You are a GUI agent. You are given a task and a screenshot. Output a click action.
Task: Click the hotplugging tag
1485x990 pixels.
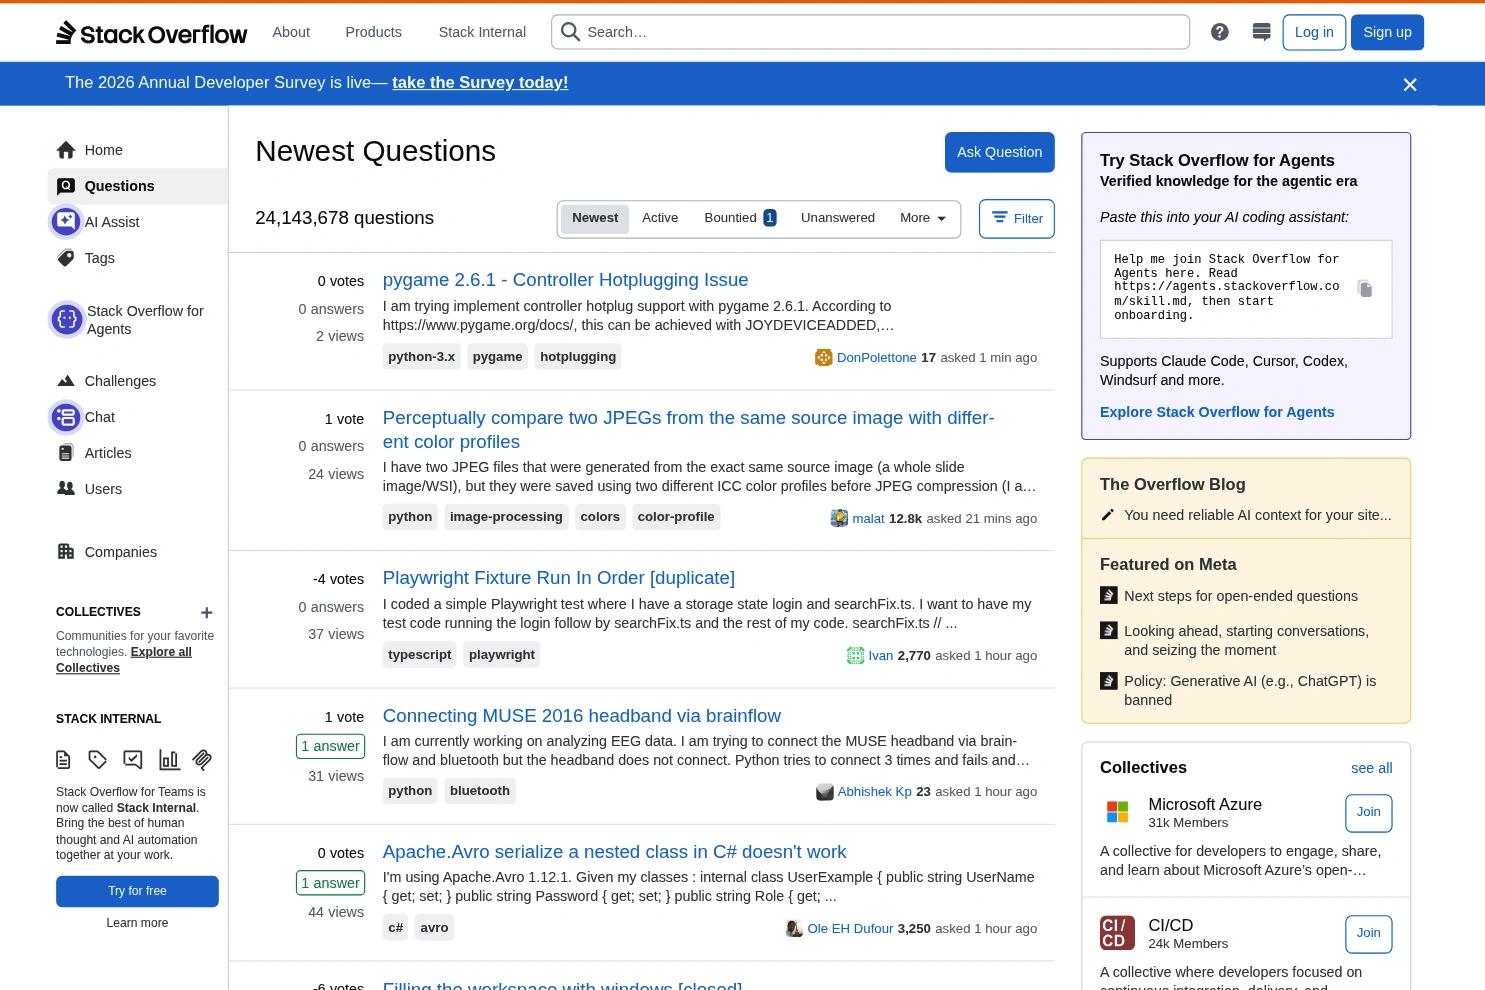click(x=578, y=357)
